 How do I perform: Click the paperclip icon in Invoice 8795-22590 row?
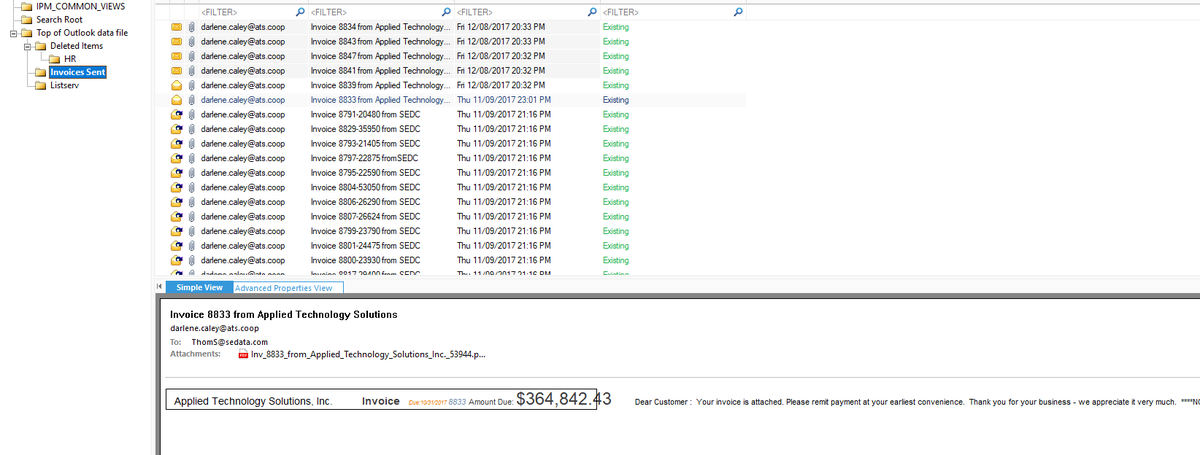(x=190, y=172)
